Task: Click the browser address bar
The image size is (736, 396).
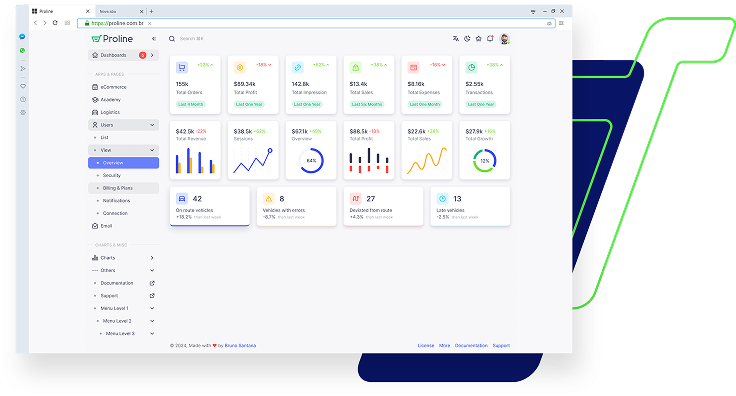Action: coord(316,23)
